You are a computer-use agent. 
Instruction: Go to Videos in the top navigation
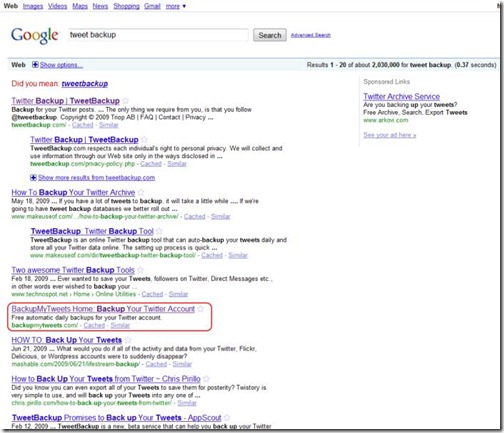point(57,6)
